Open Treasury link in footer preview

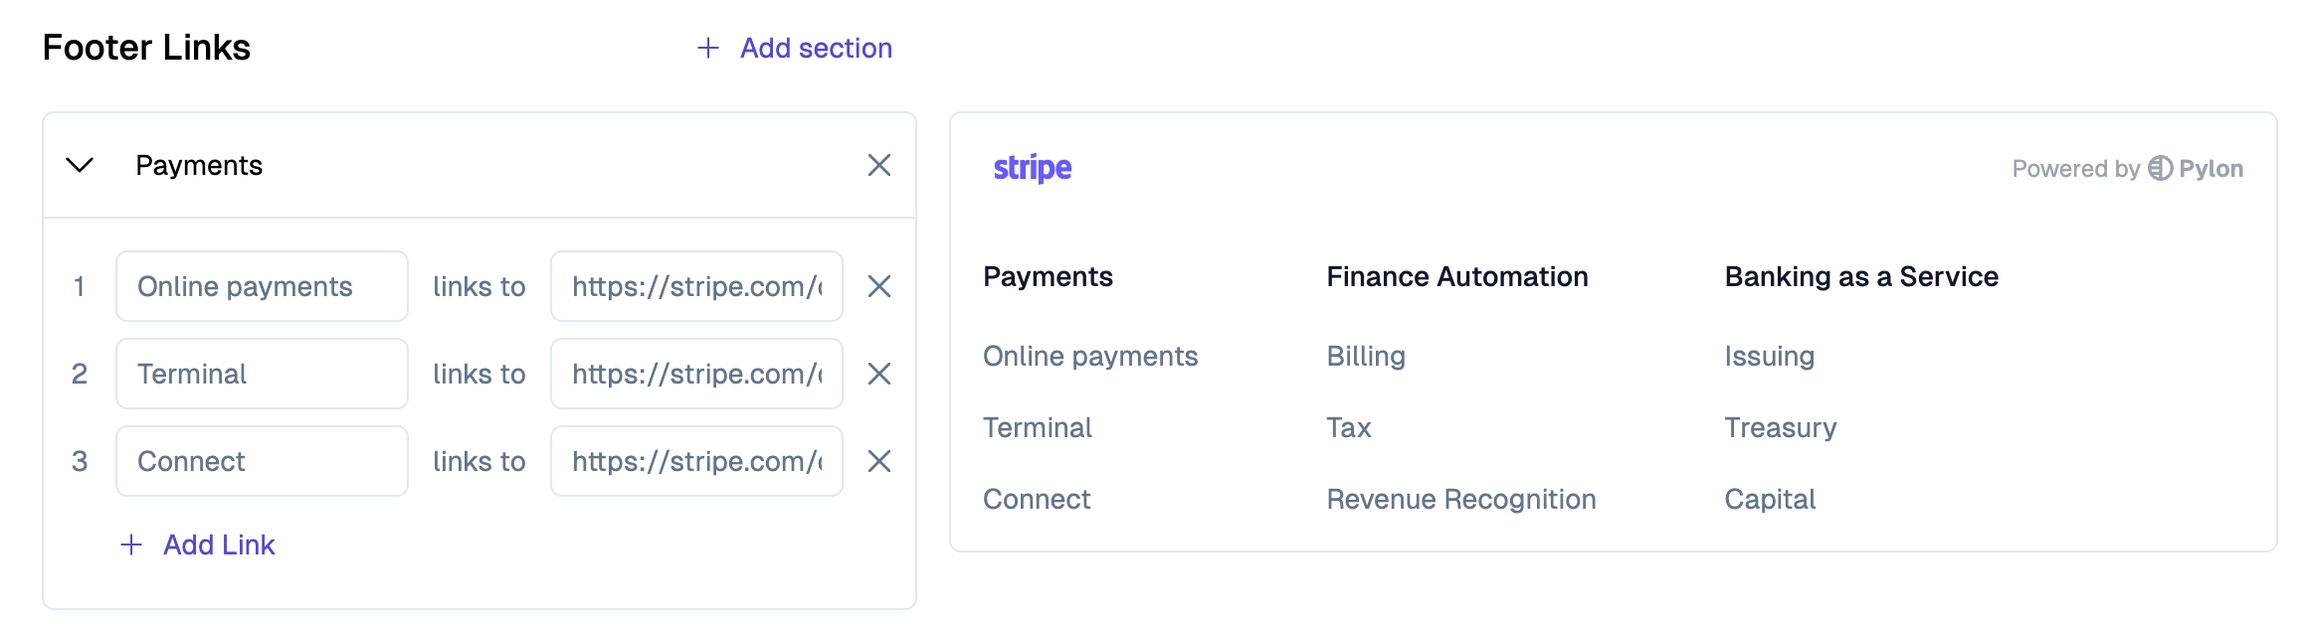[1780, 428]
